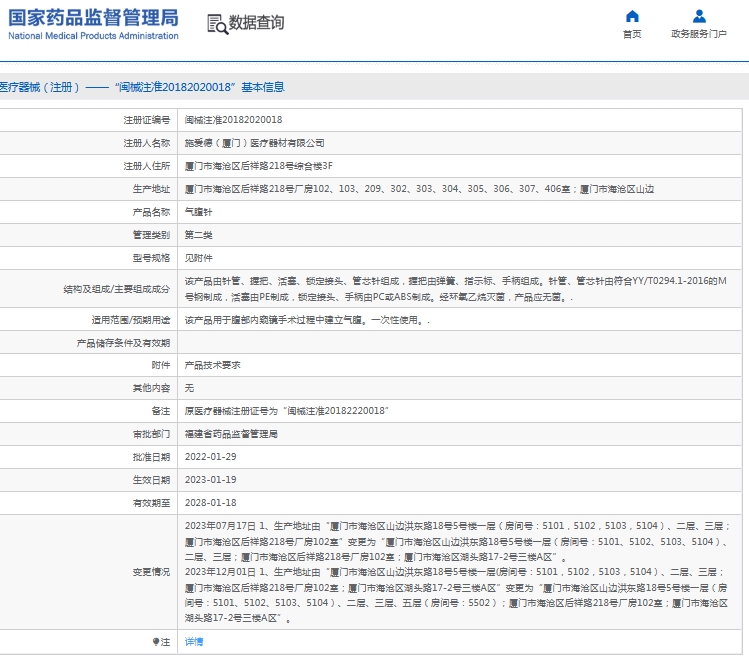
Task: Click the 注册人名称 row label
Action: coord(147,143)
